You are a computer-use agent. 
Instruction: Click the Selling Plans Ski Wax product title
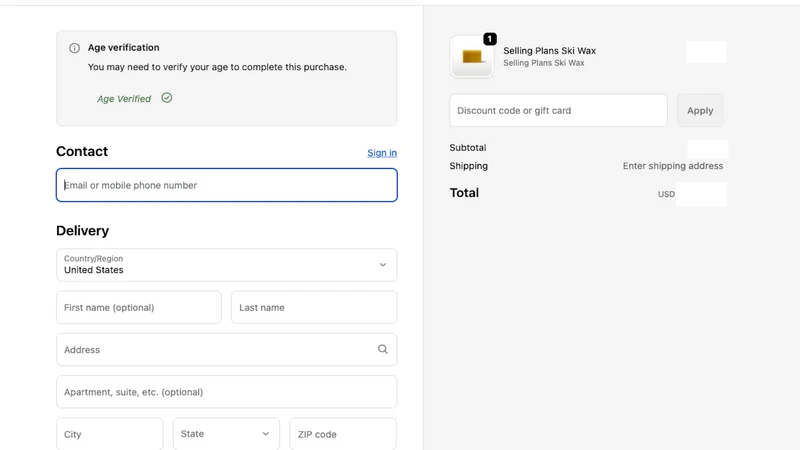click(x=549, y=51)
